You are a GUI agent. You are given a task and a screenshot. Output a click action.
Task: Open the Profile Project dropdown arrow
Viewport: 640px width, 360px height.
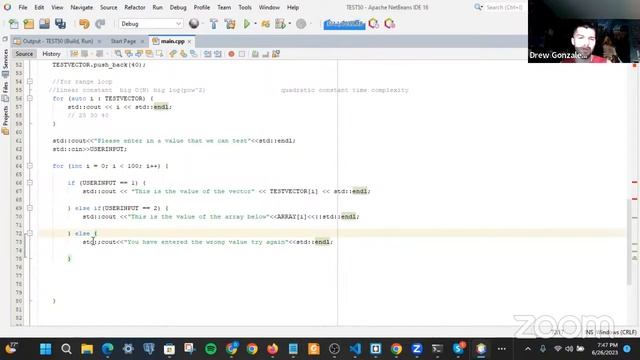tap(289, 24)
